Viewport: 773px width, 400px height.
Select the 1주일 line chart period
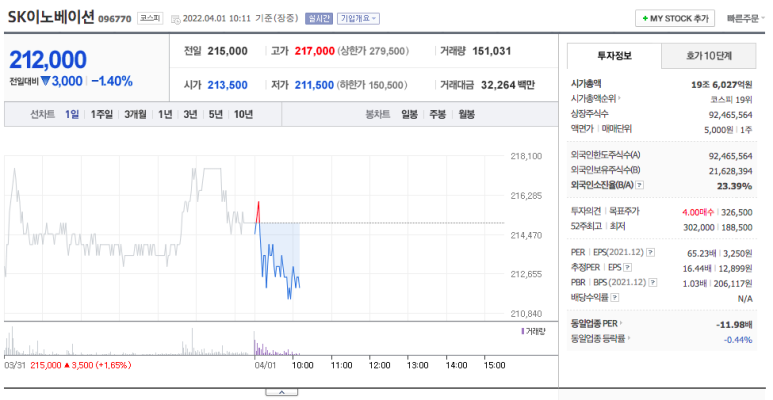[102, 114]
